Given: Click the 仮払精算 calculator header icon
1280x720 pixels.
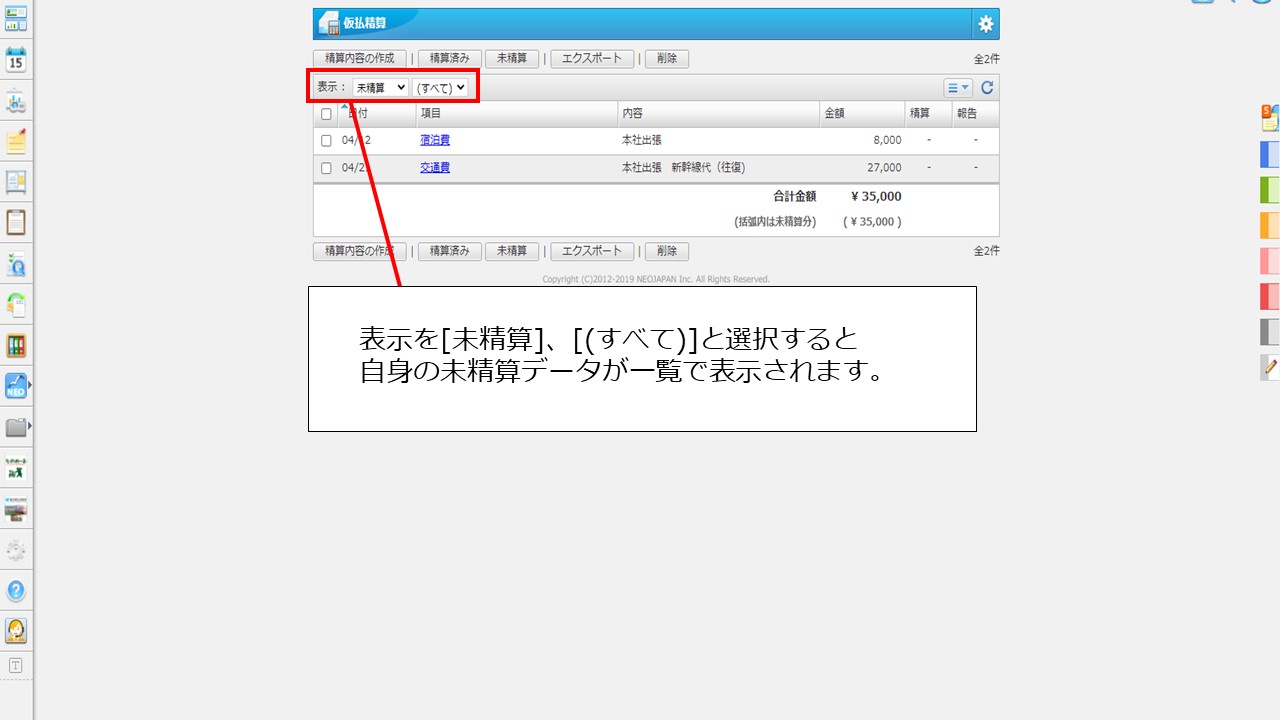Looking at the screenshot, I should click(x=329, y=24).
